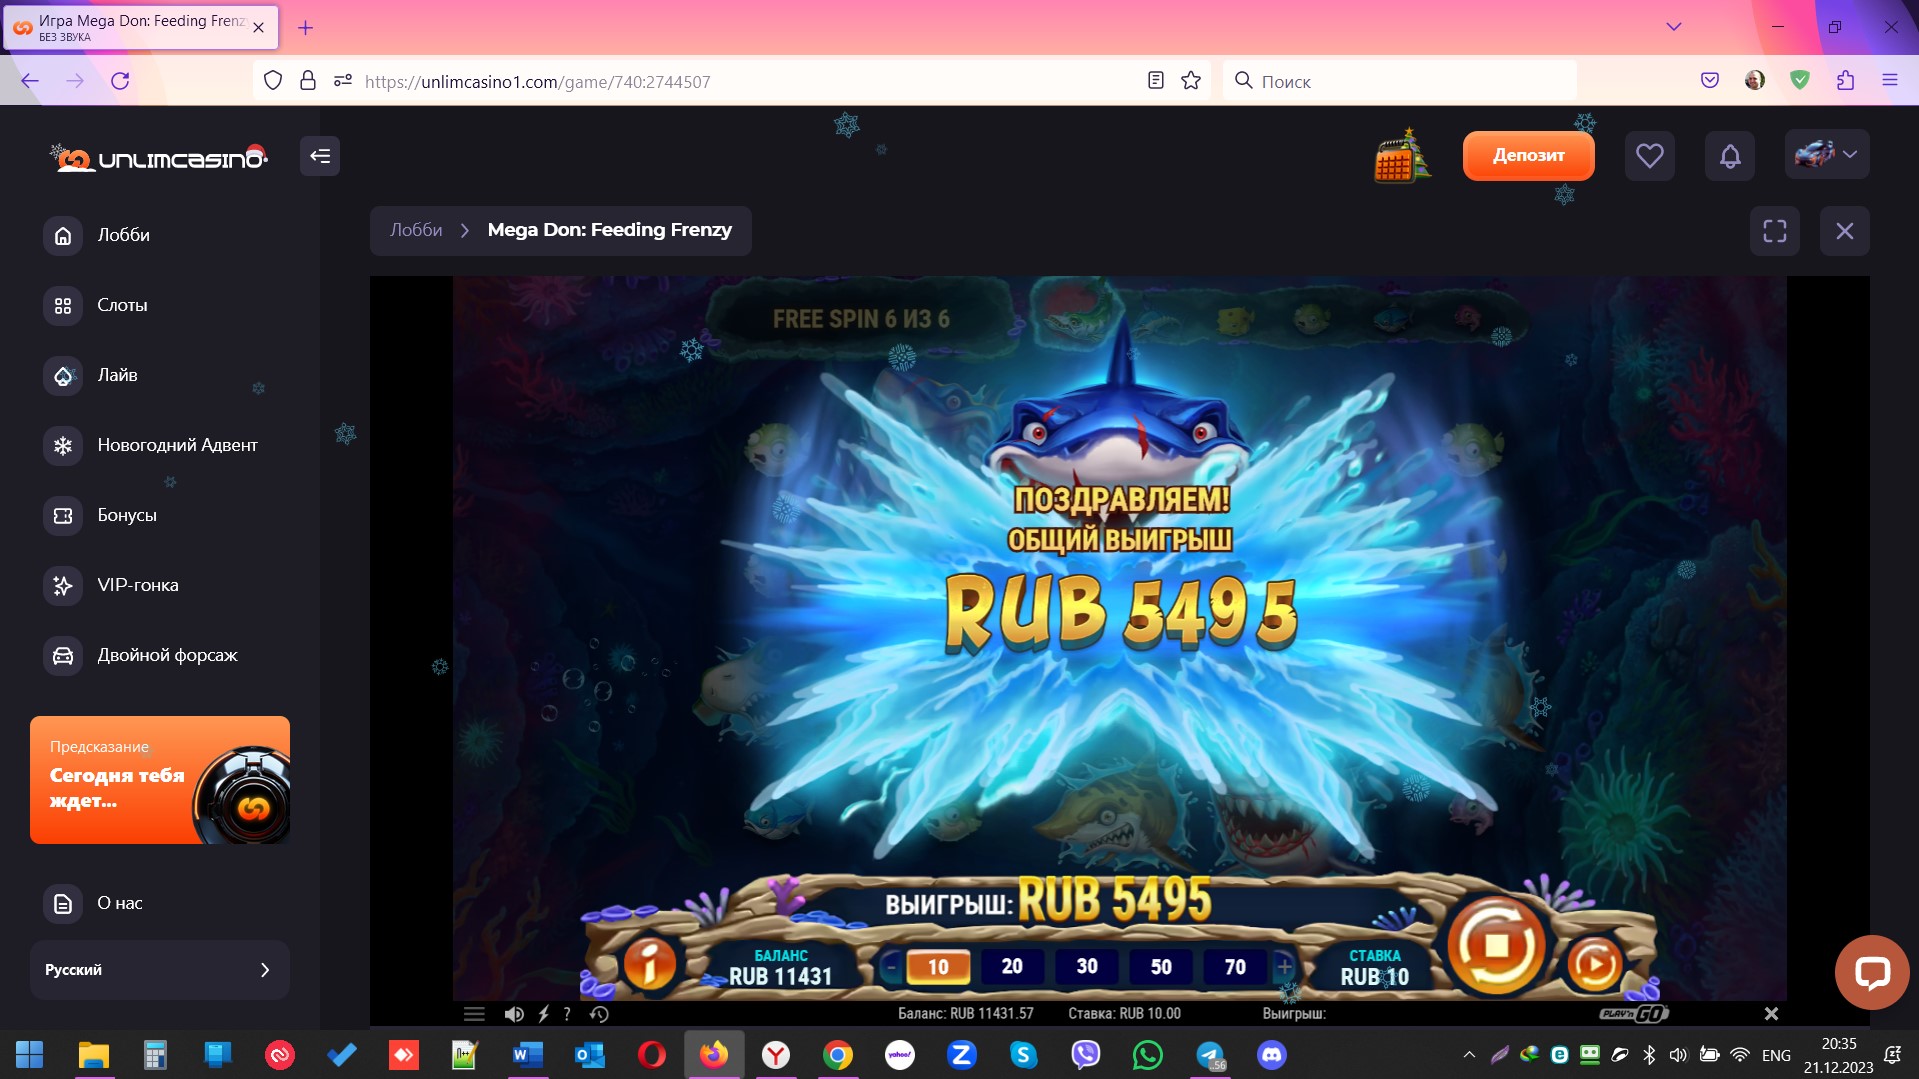The height and width of the screenshot is (1079, 1919).
Task: Open favorites with the heart icon
Action: [1650, 155]
